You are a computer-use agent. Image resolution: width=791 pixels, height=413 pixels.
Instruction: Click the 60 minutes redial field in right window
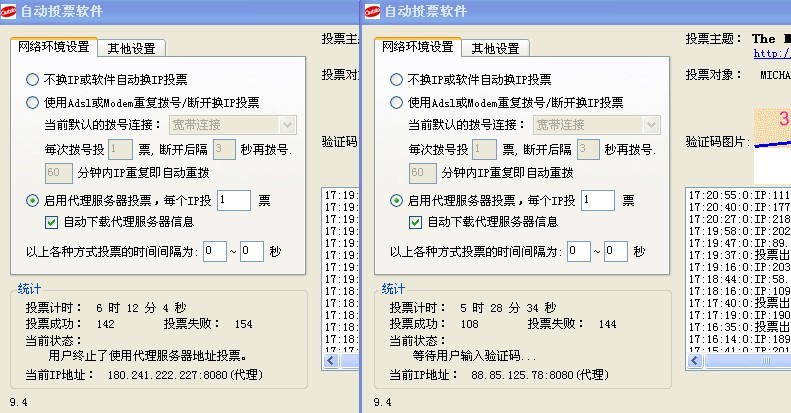[422, 173]
